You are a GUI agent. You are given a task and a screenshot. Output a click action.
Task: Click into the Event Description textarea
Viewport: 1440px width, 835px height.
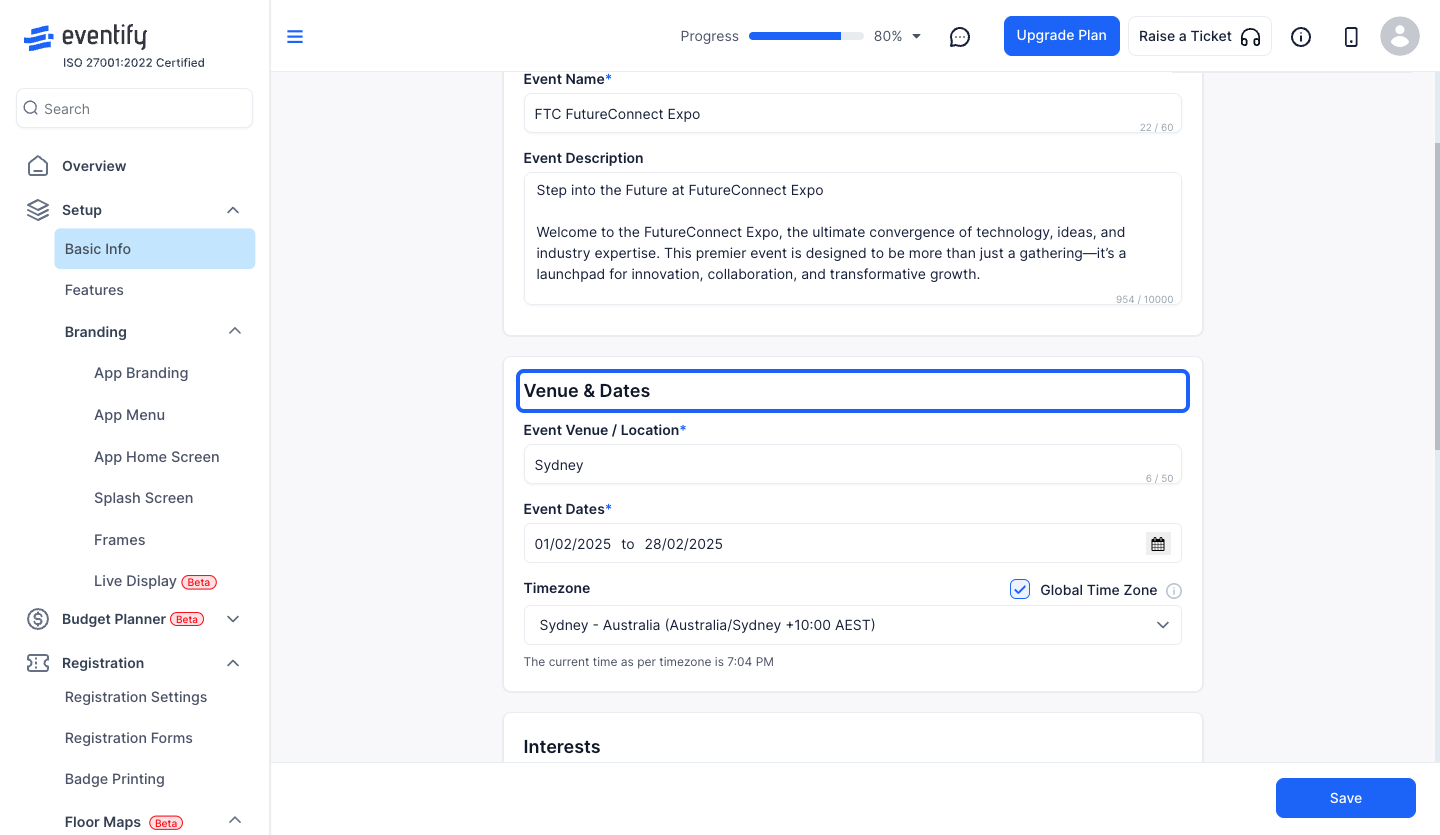click(x=852, y=239)
